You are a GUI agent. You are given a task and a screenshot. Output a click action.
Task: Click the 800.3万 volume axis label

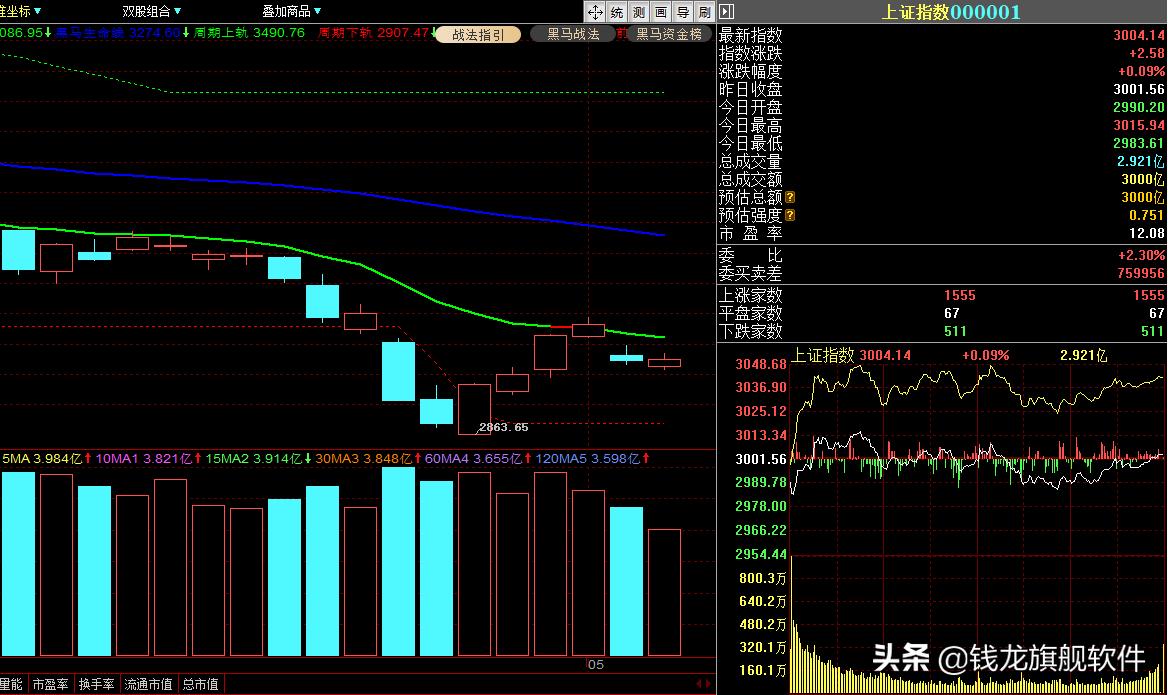click(x=762, y=578)
